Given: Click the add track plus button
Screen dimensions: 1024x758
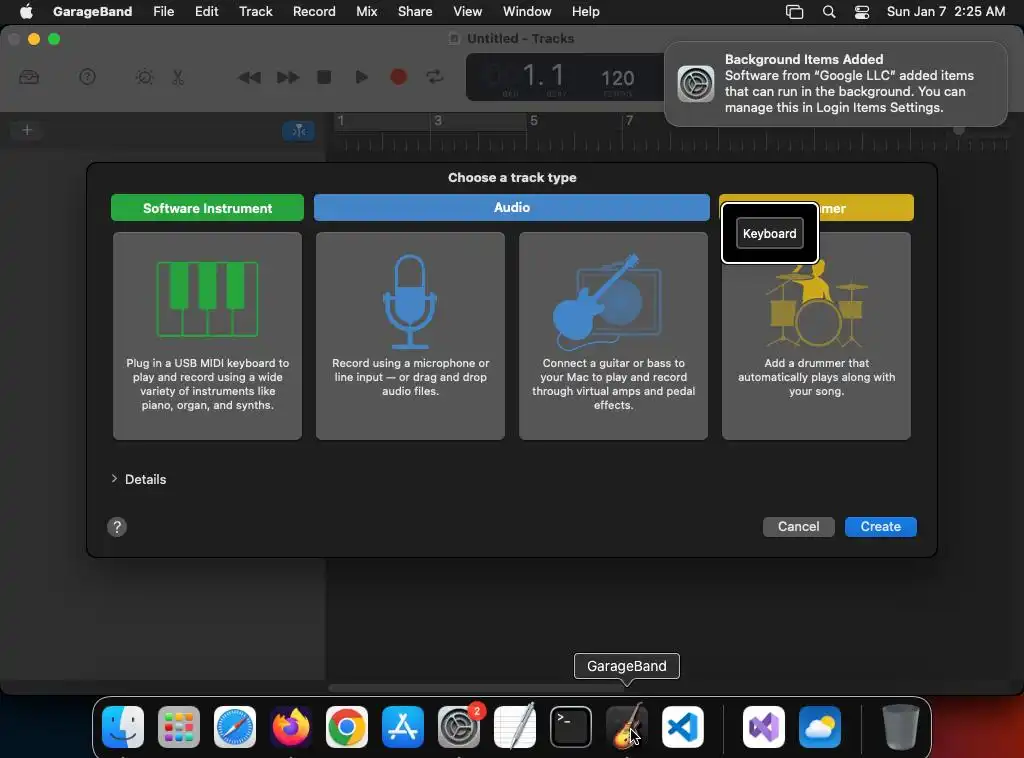Looking at the screenshot, I should pos(27,130).
